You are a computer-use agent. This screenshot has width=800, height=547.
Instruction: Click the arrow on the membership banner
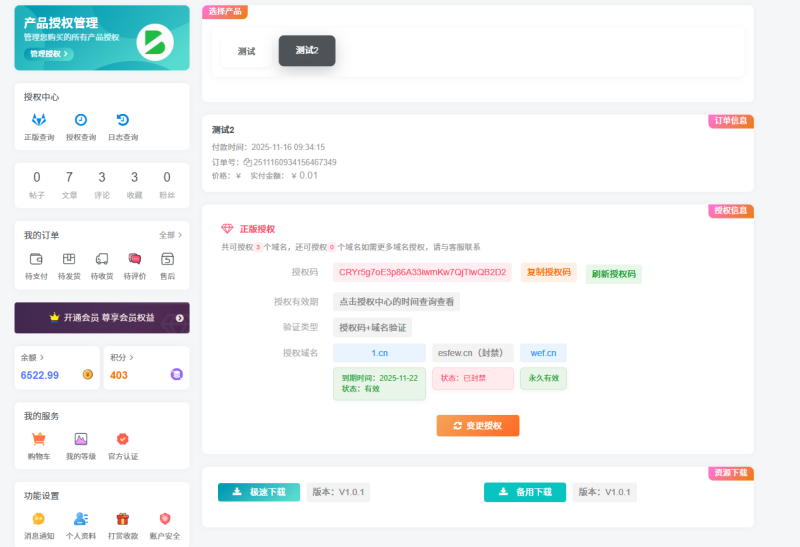(180, 318)
